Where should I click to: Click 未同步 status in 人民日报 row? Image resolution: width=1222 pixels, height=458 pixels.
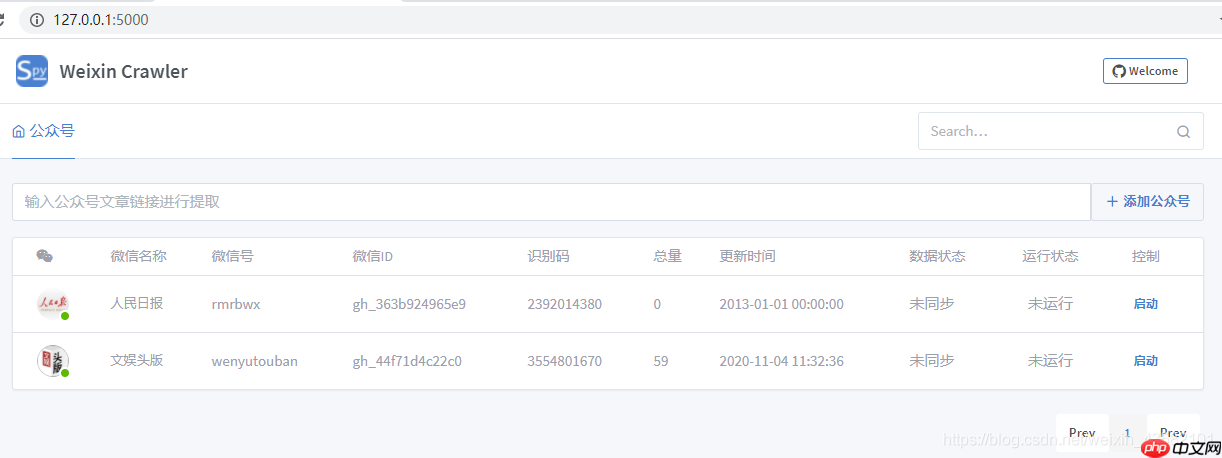[931, 303]
